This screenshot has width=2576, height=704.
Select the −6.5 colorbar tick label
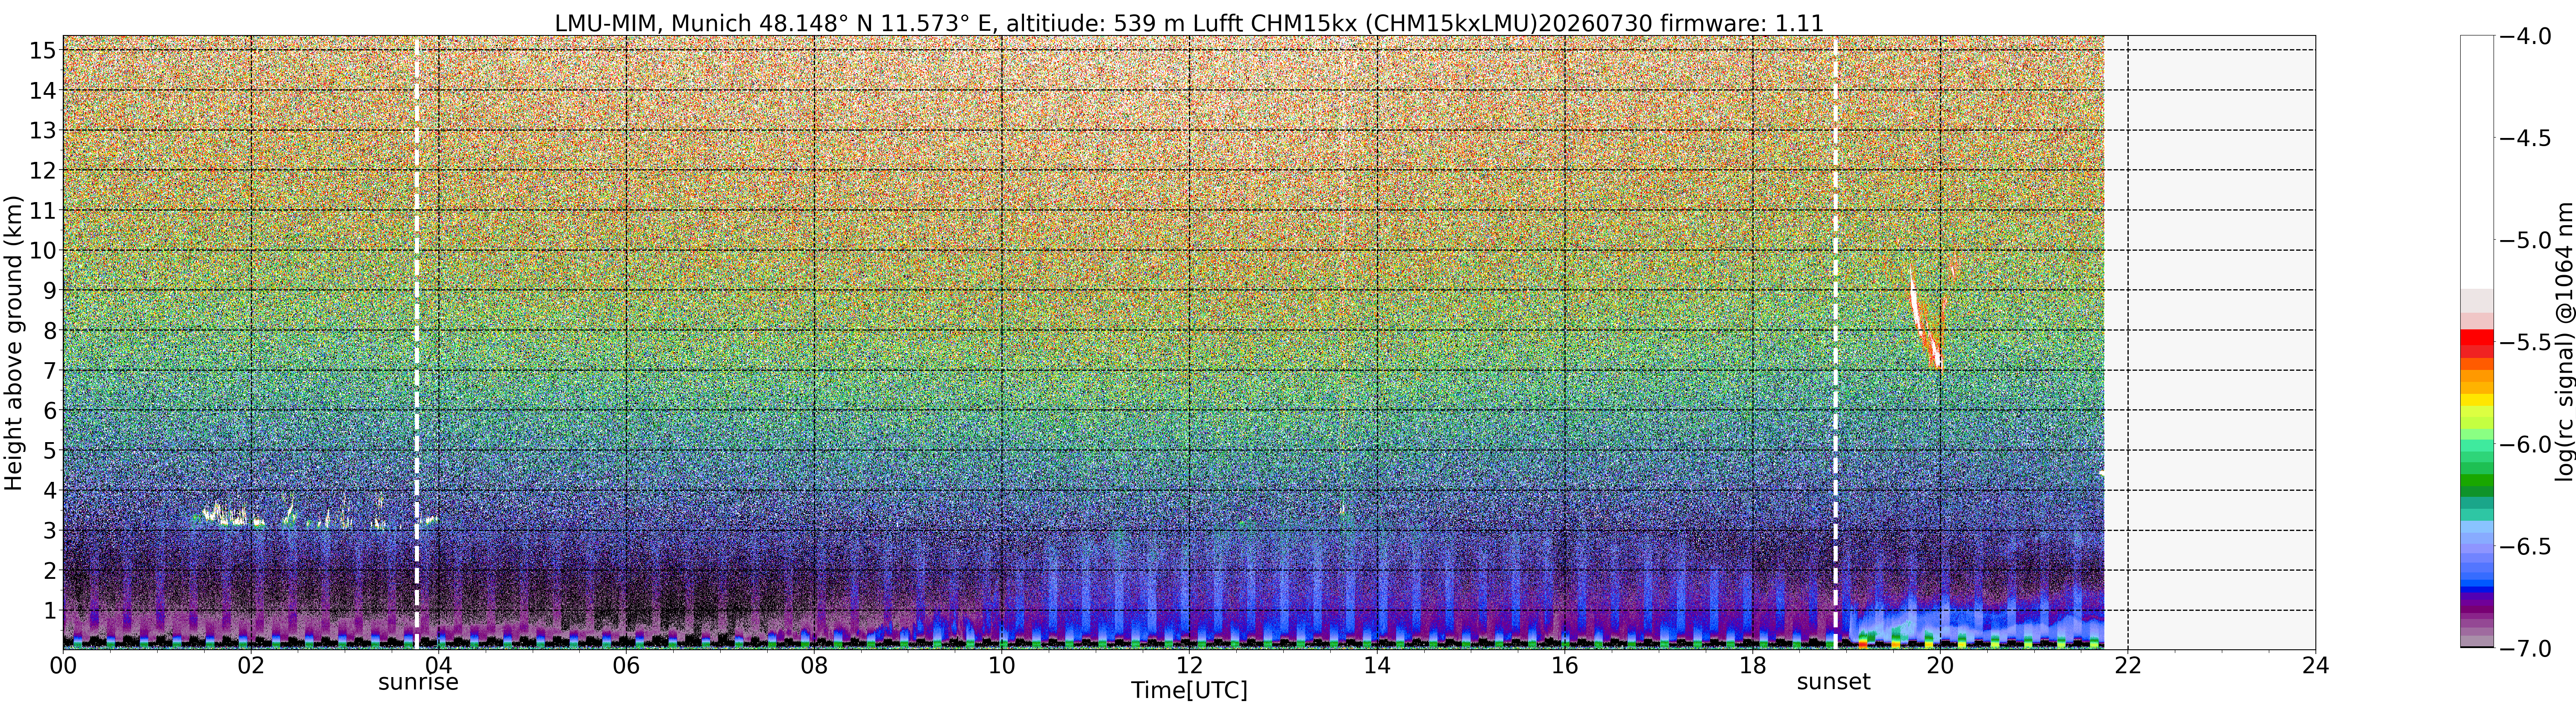[x=2525, y=546]
